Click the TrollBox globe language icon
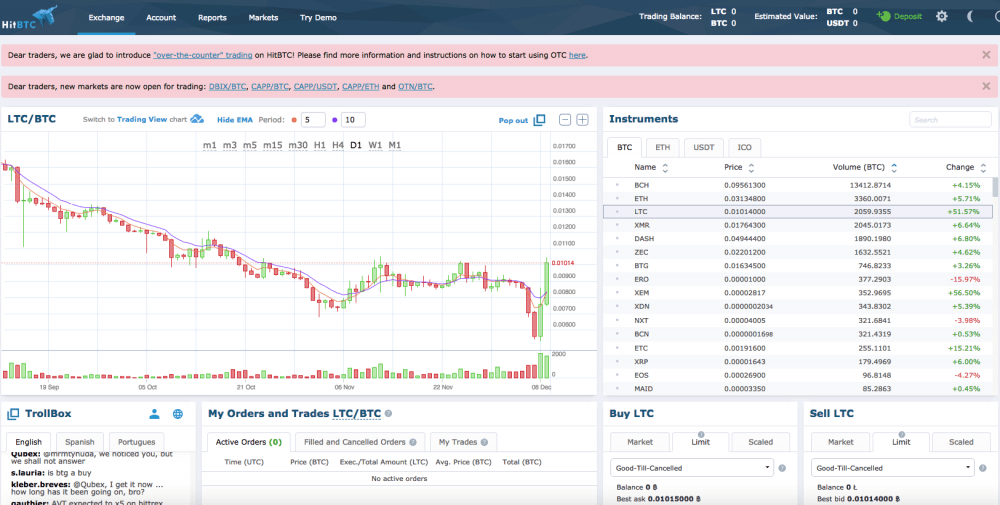1000x505 pixels. (x=178, y=414)
